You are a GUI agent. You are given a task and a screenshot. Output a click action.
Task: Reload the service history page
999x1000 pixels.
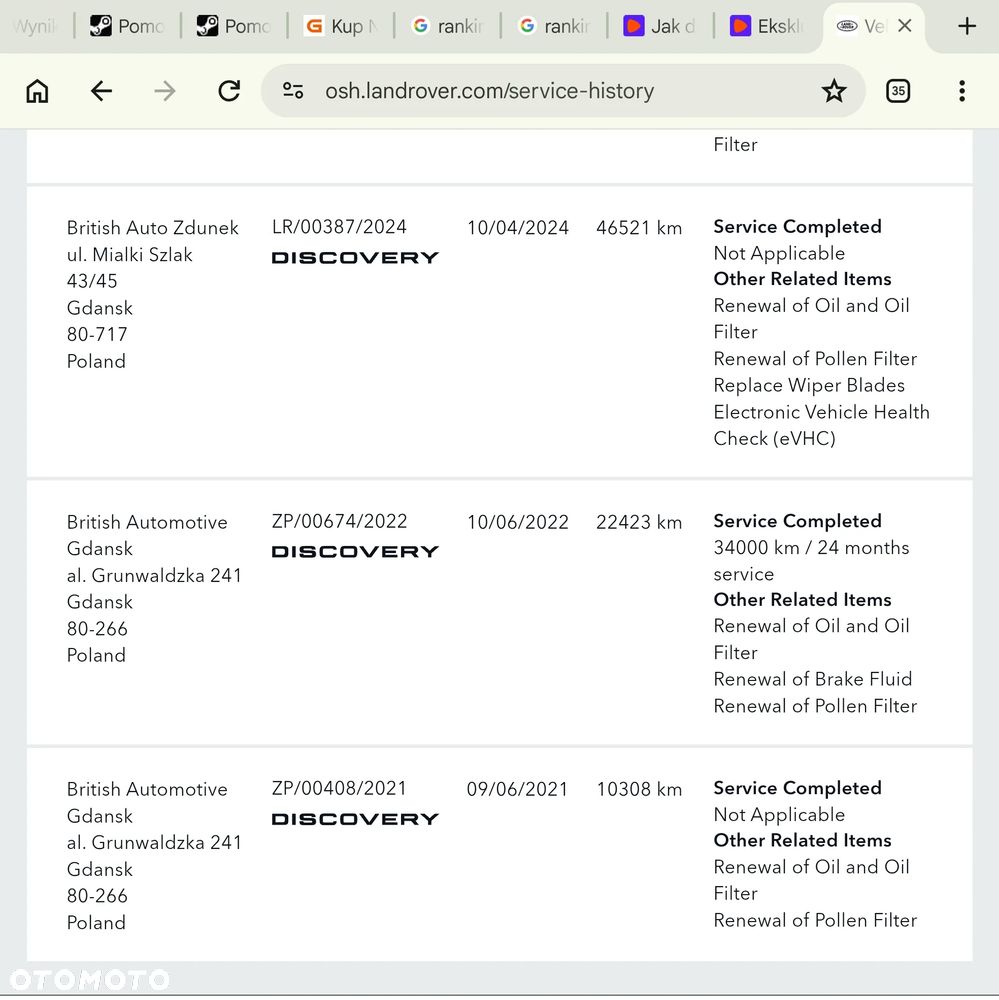229,91
